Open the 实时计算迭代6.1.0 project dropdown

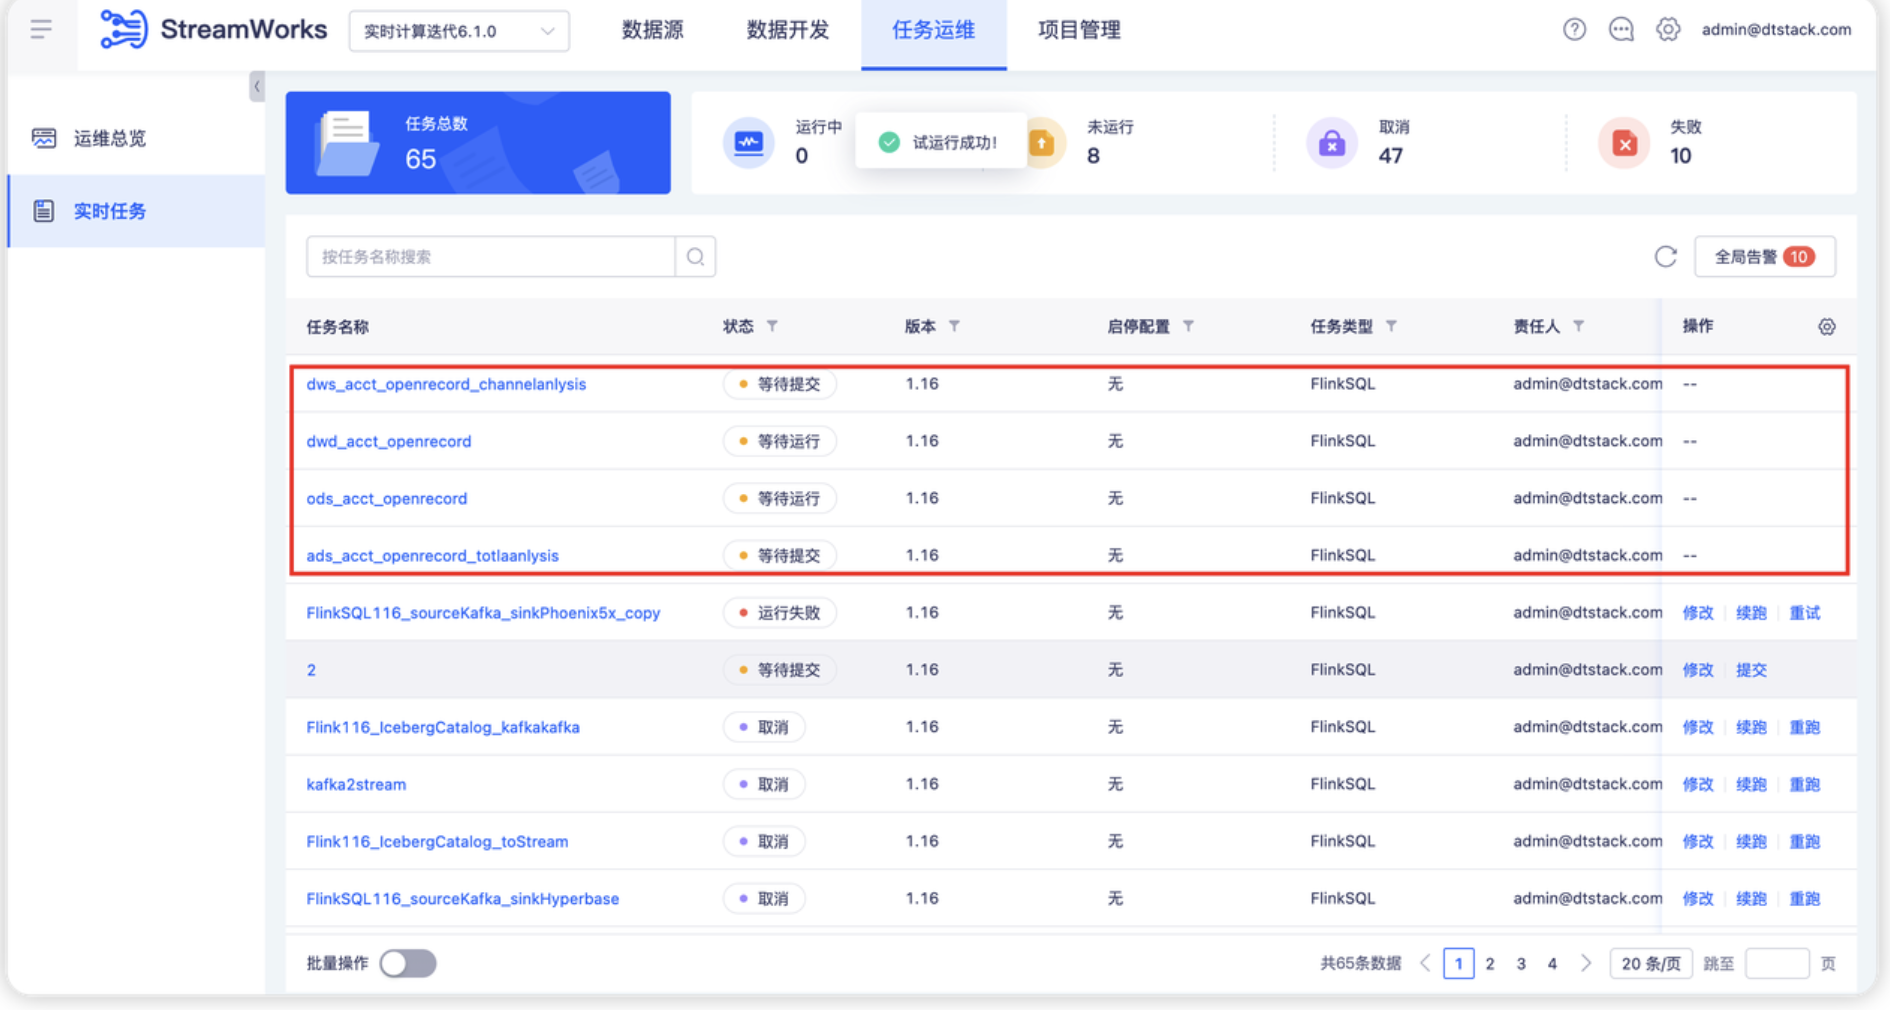(459, 31)
